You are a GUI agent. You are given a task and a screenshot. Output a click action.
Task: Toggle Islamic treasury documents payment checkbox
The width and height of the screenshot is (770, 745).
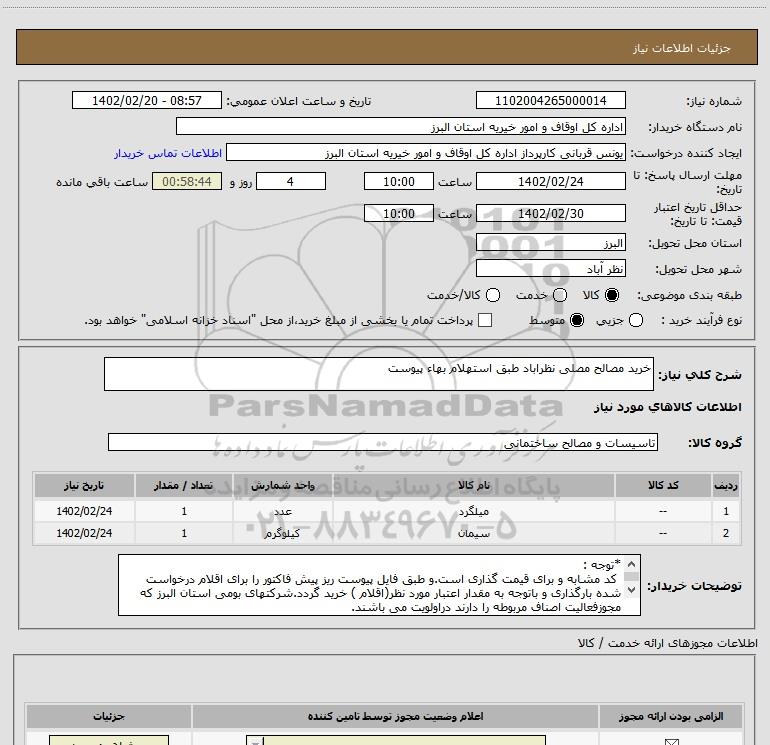tap(485, 320)
